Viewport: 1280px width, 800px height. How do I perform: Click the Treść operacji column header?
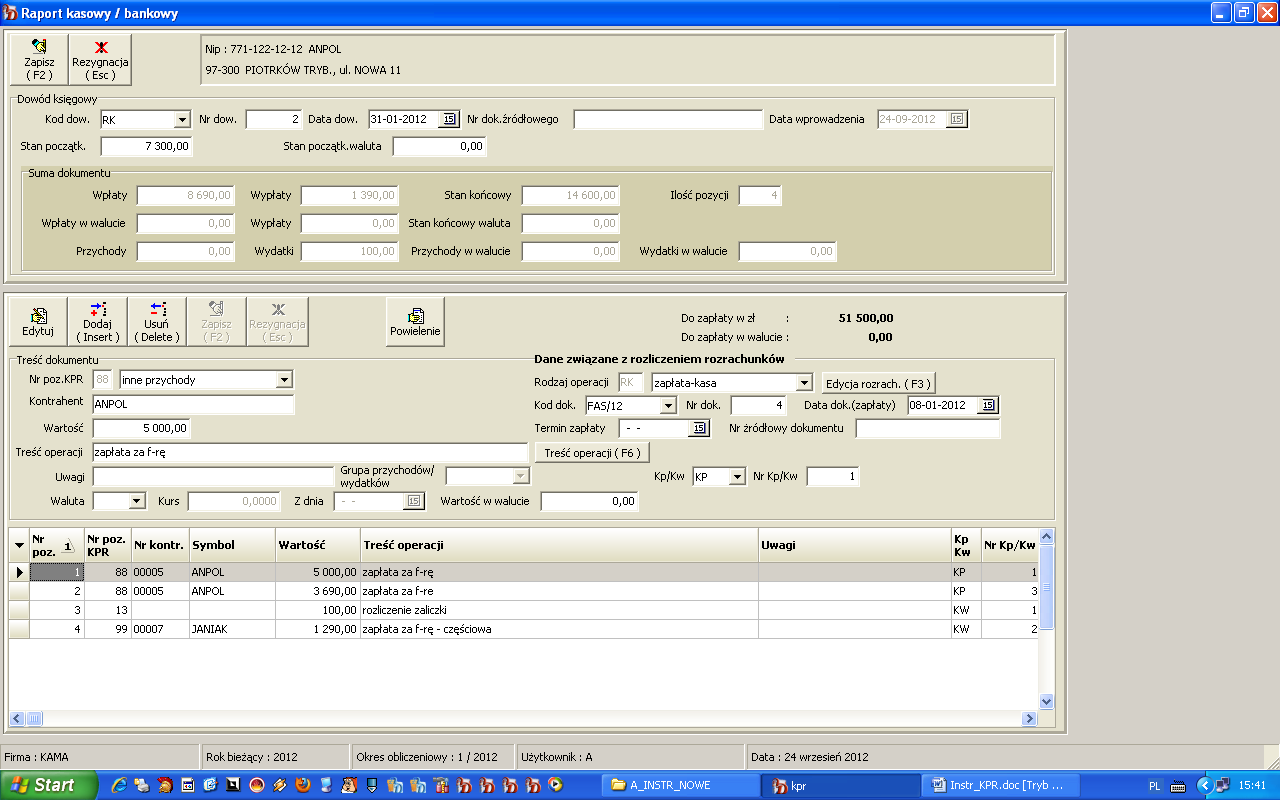[x=559, y=545]
